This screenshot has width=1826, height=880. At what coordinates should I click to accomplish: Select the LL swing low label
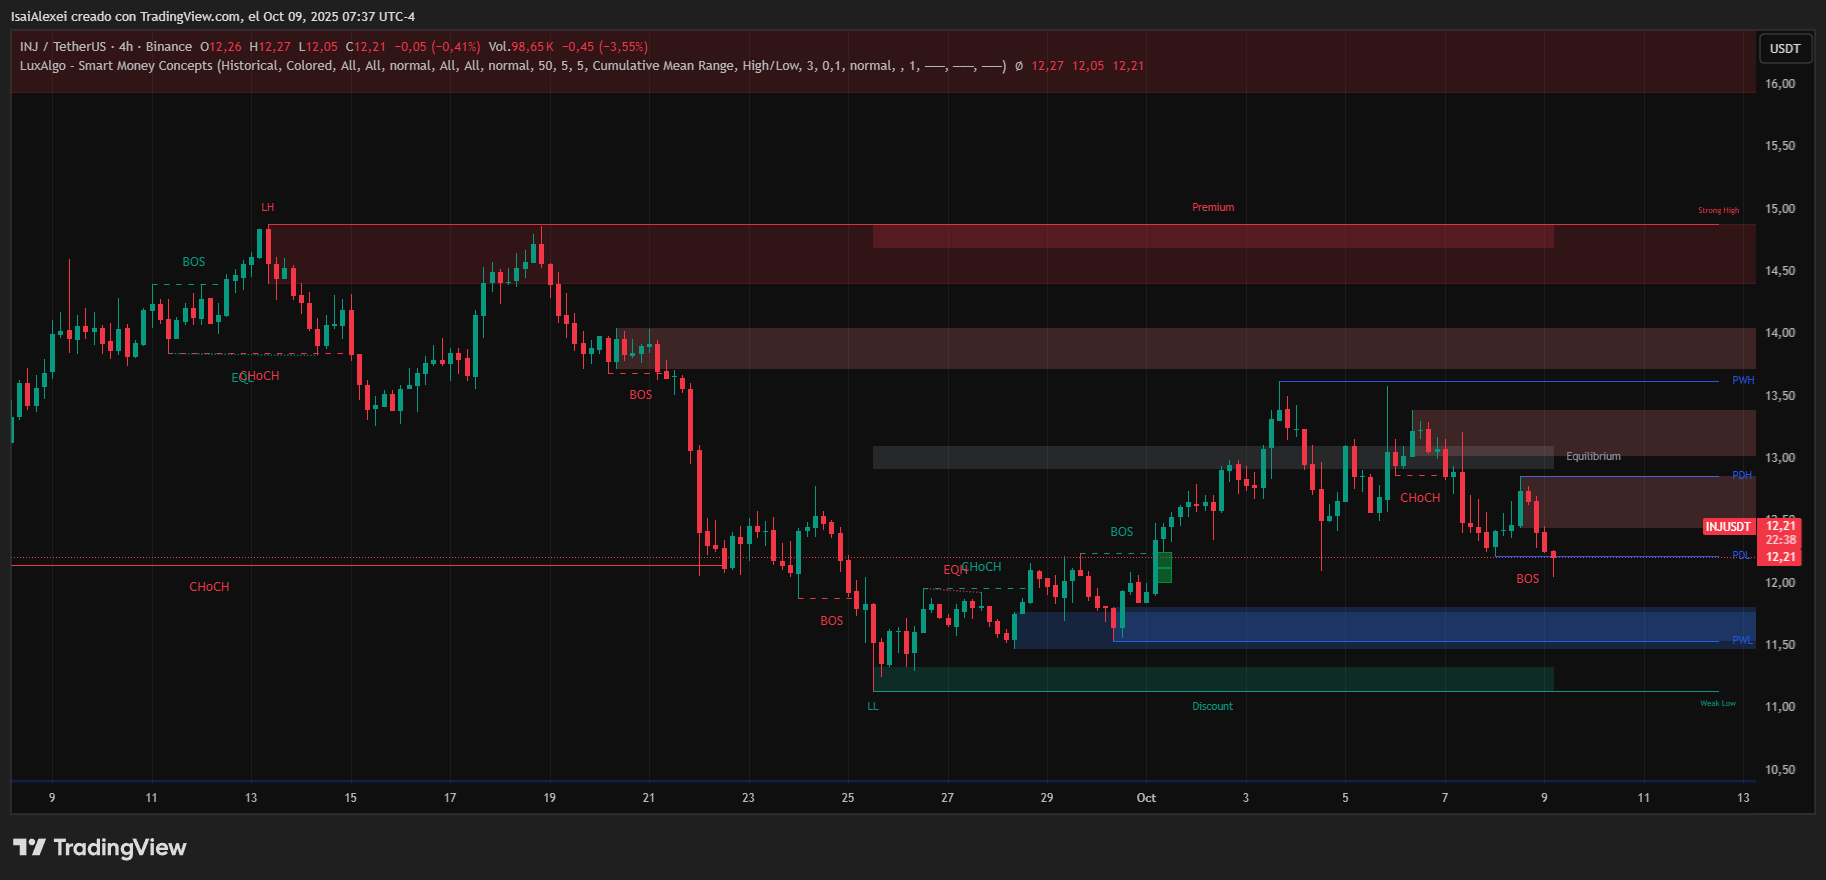click(x=872, y=706)
